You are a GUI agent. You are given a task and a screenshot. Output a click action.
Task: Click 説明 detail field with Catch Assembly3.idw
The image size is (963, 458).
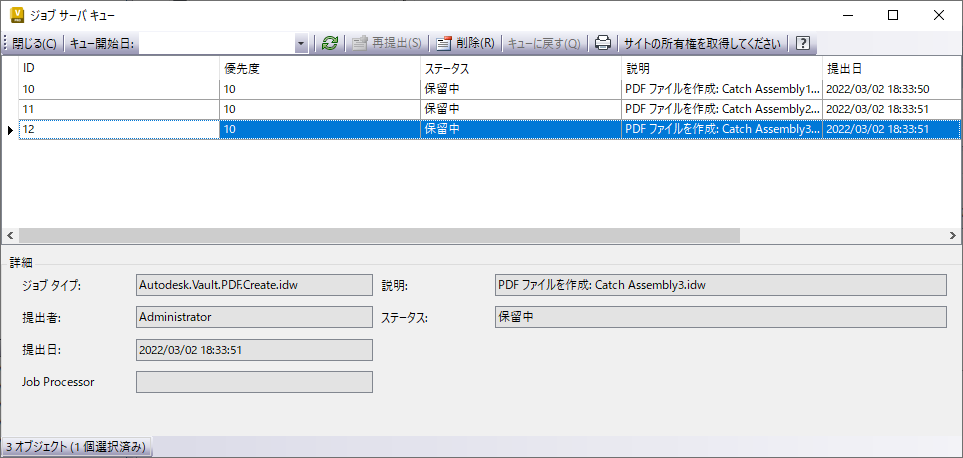(720, 285)
